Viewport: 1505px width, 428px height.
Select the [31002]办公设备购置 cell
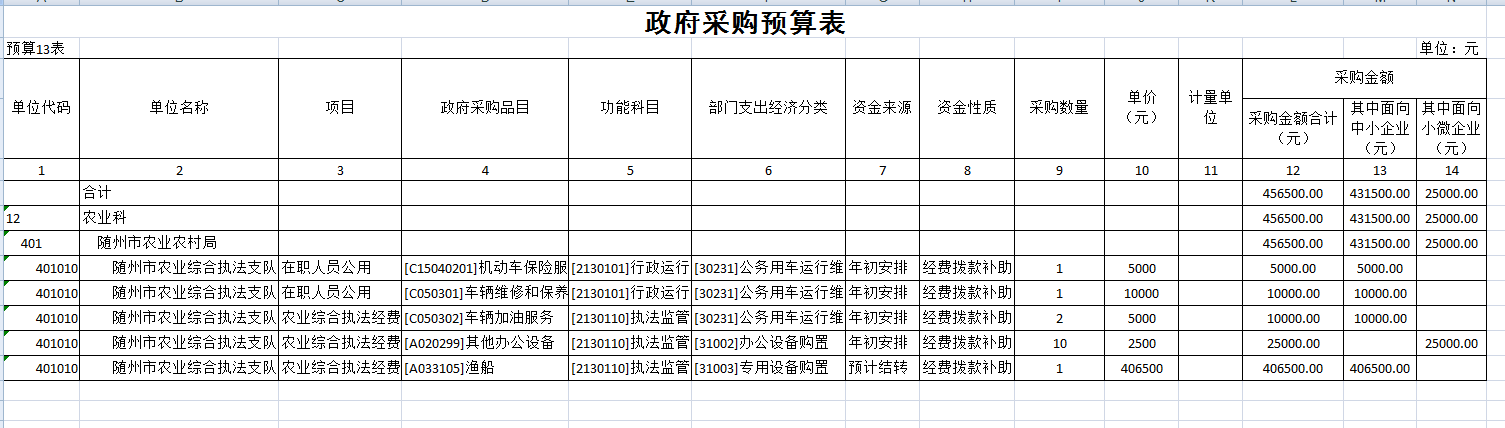[768, 343]
